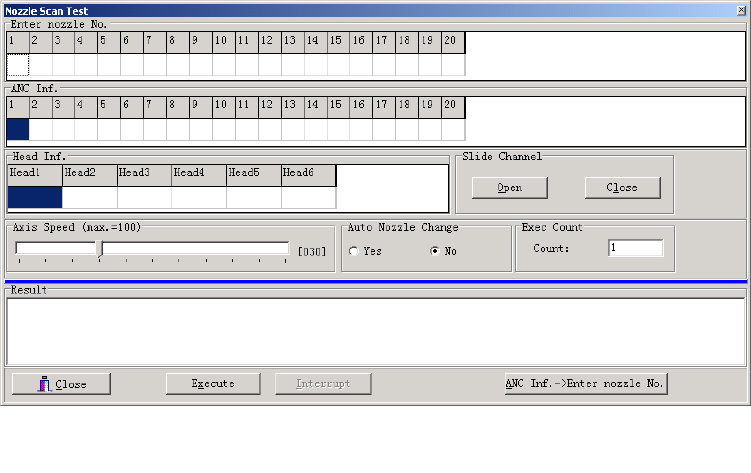Select the cell under Head1 column
Image resolution: width=751 pixels, height=473 pixels.
pyautogui.click(x=35, y=197)
